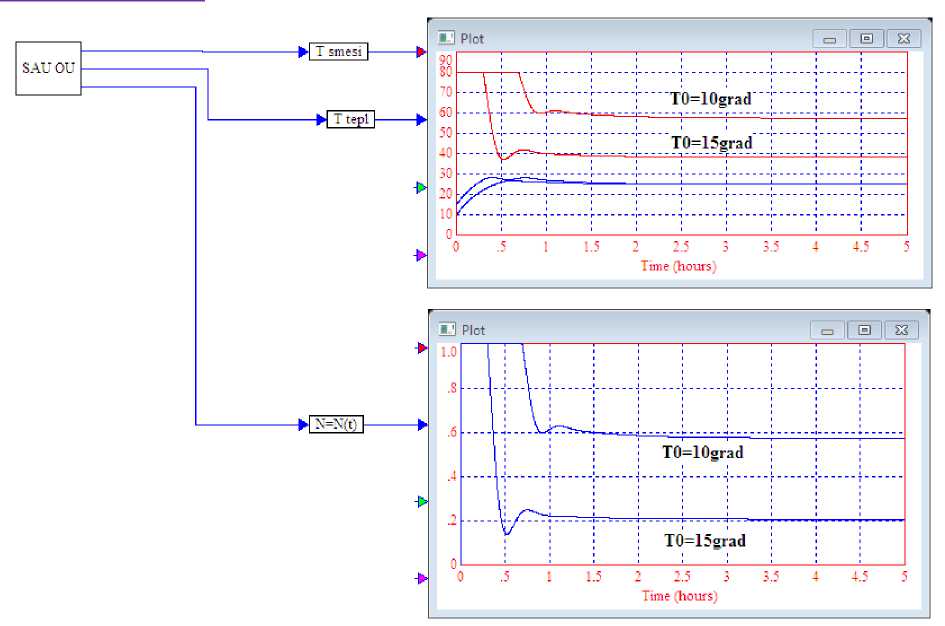Click green input connector of lower Plot
The image size is (945, 626).
tap(422, 501)
